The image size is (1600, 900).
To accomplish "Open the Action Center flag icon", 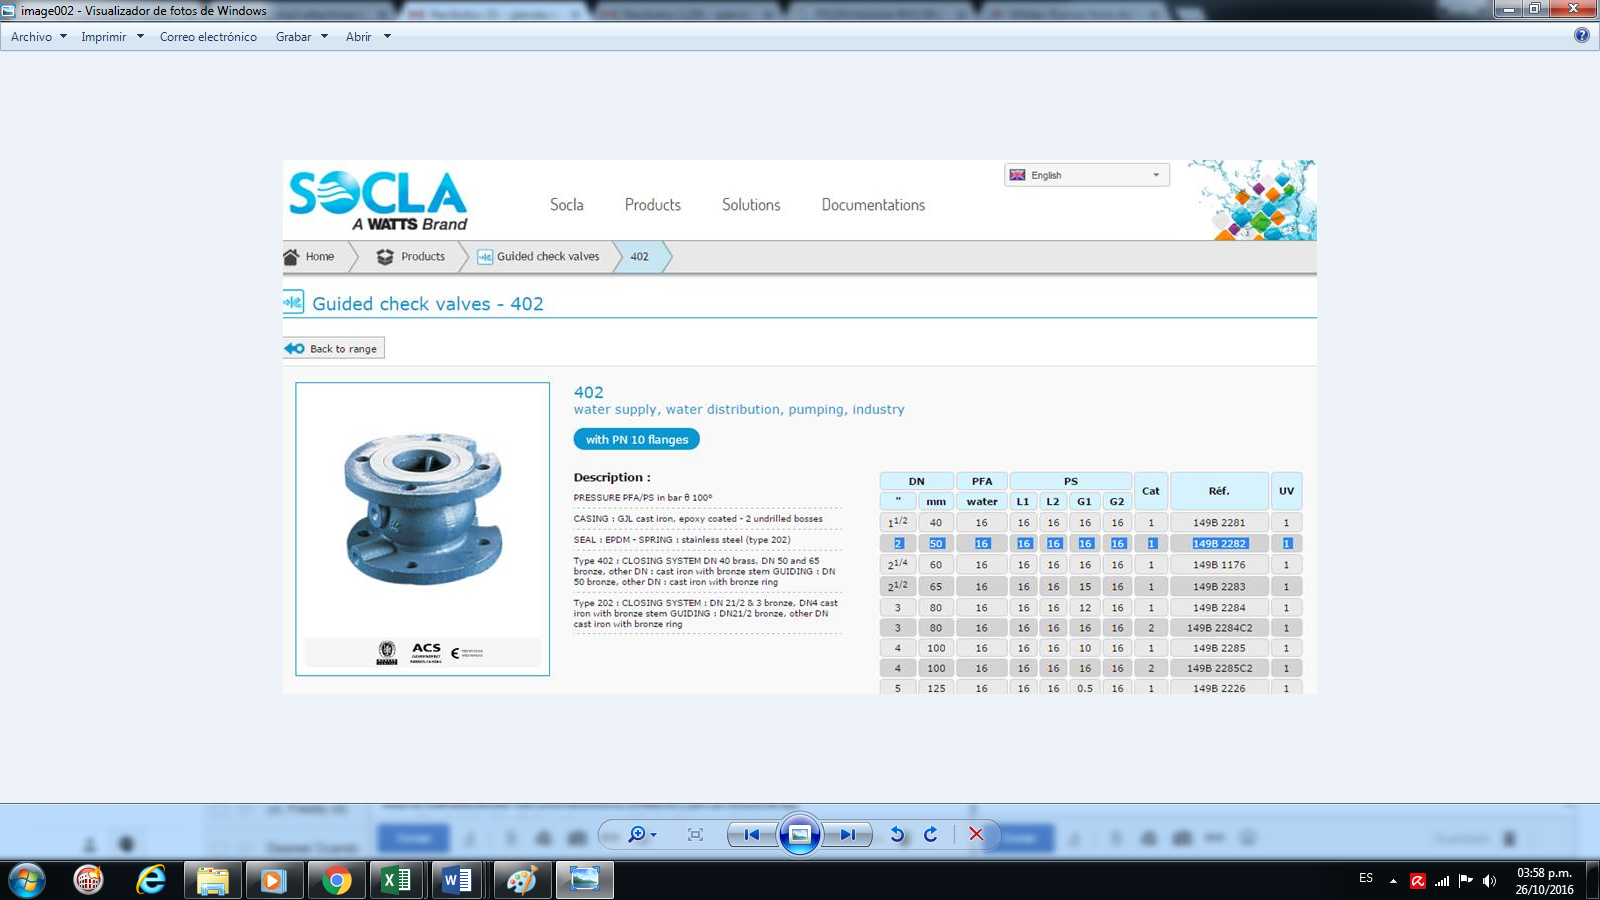I will (1466, 881).
